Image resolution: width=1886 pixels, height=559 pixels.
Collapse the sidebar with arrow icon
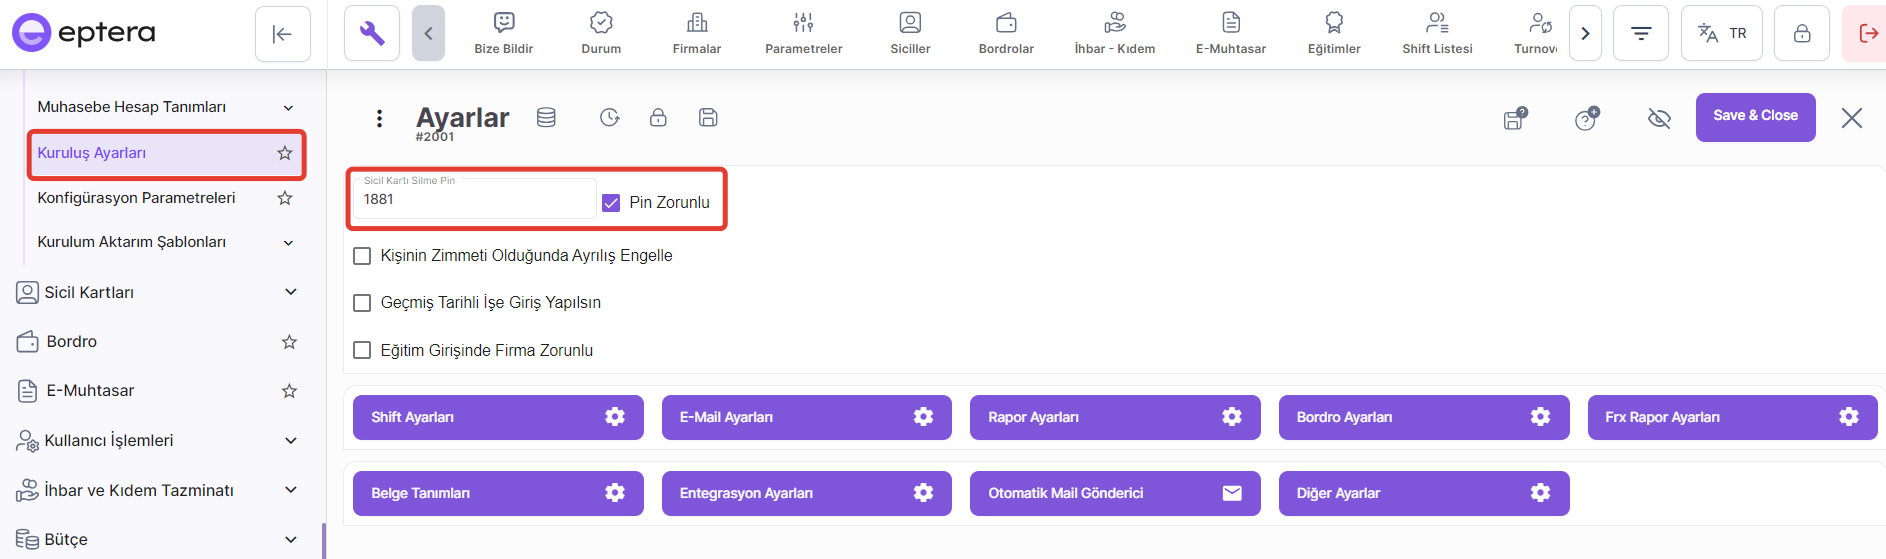(282, 34)
